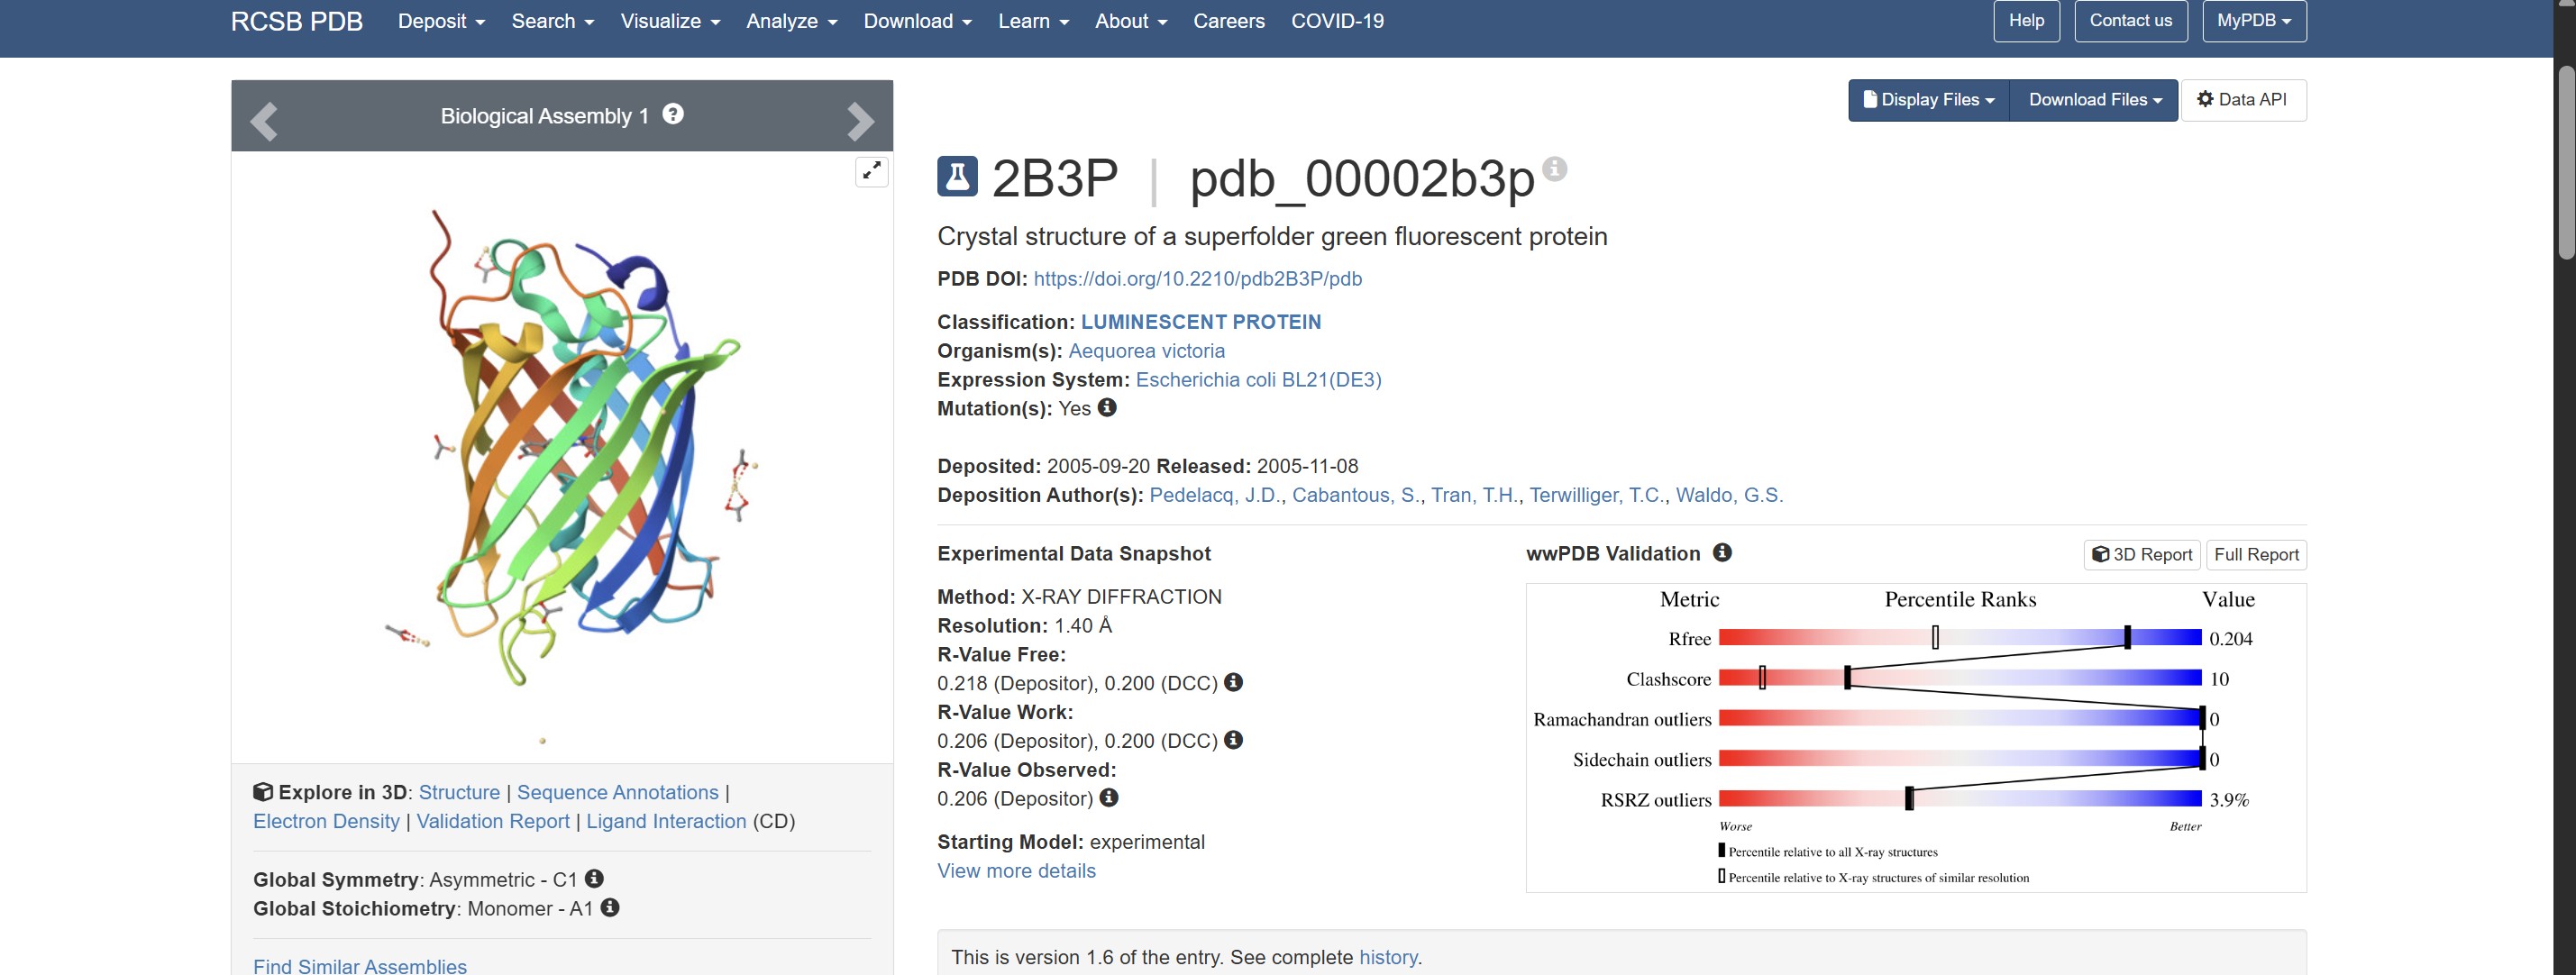The height and width of the screenshot is (975, 2576).
Task: Go to the COVID-19 section
Action: coord(1338,20)
